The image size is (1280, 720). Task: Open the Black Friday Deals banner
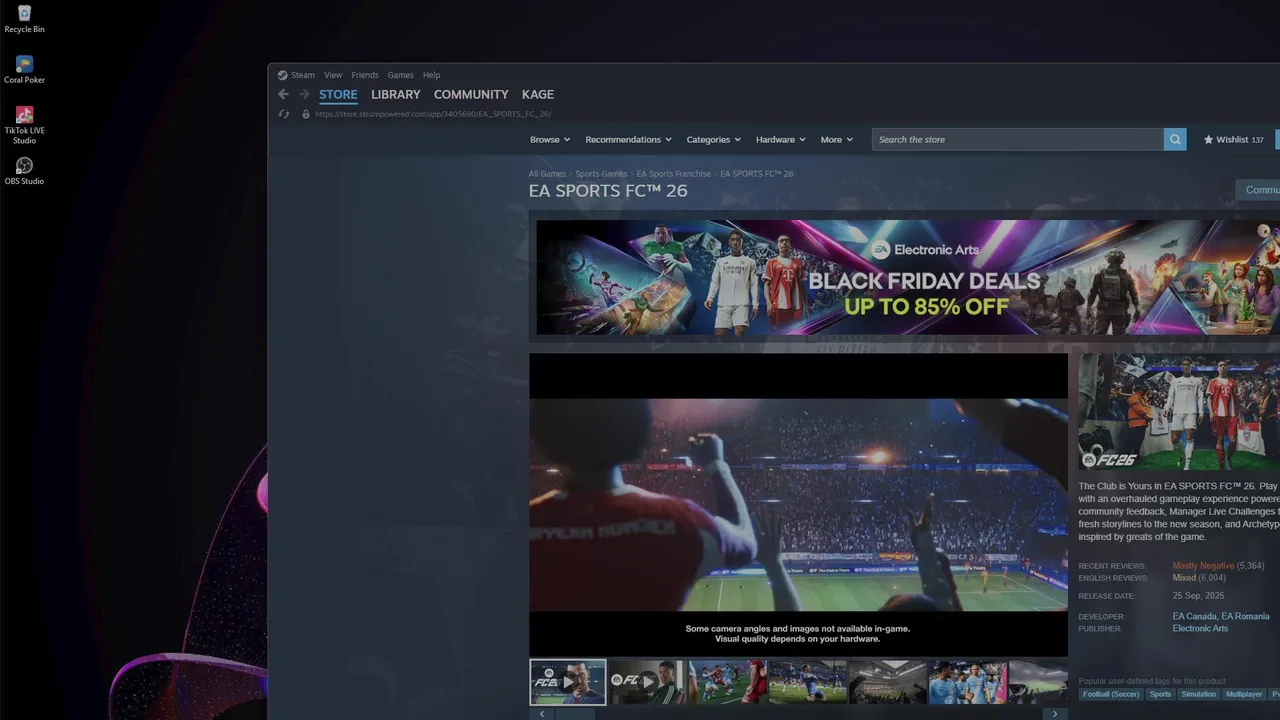(x=908, y=277)
